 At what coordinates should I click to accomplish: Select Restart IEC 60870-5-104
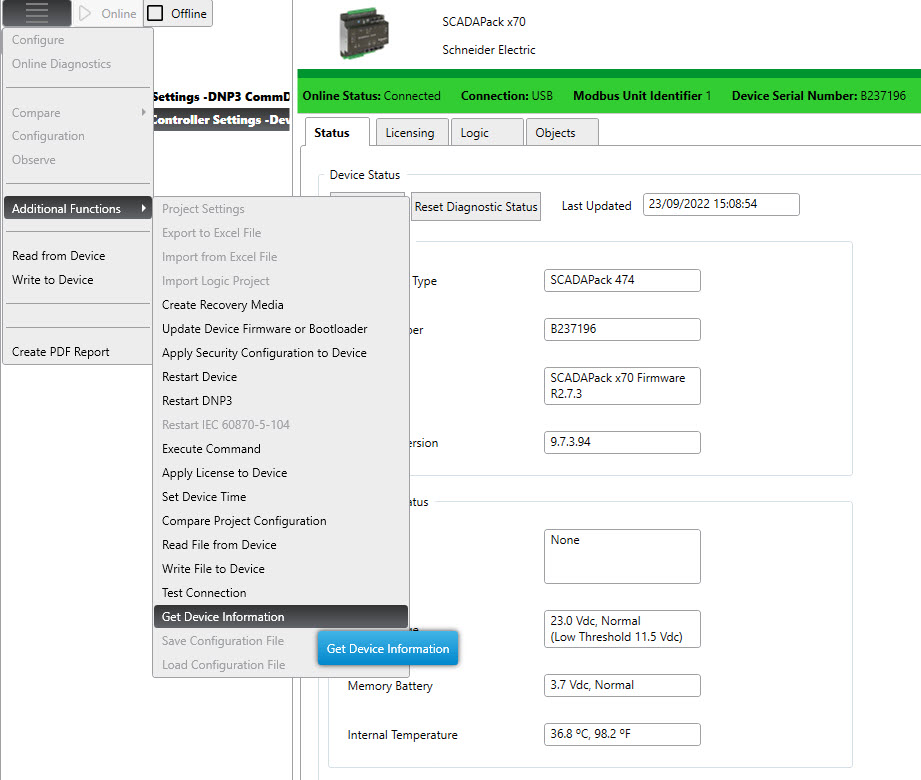pos(226,425)
